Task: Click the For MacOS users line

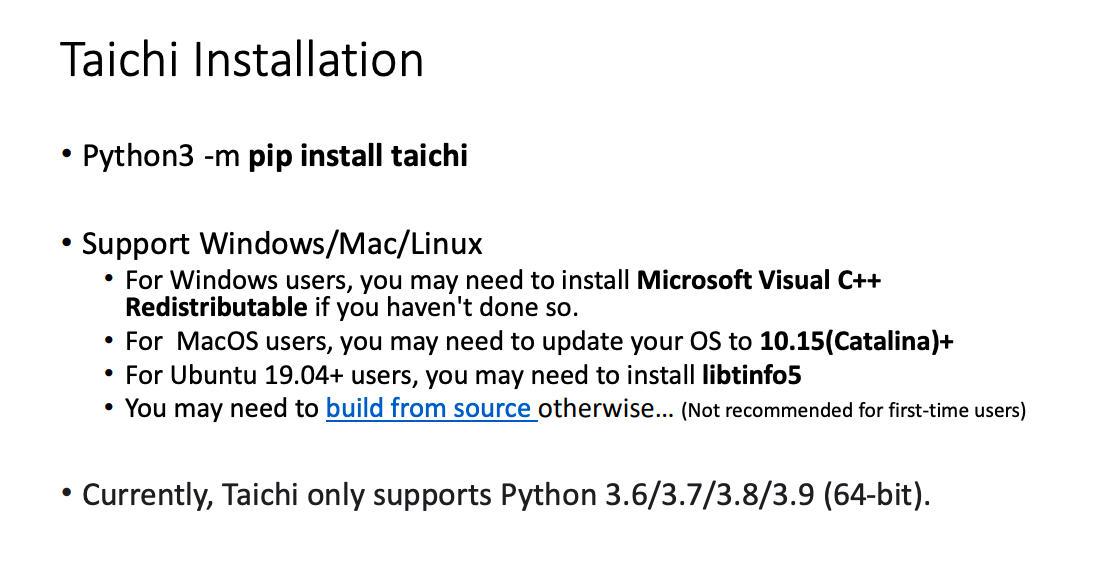Action: pos(539,342)
